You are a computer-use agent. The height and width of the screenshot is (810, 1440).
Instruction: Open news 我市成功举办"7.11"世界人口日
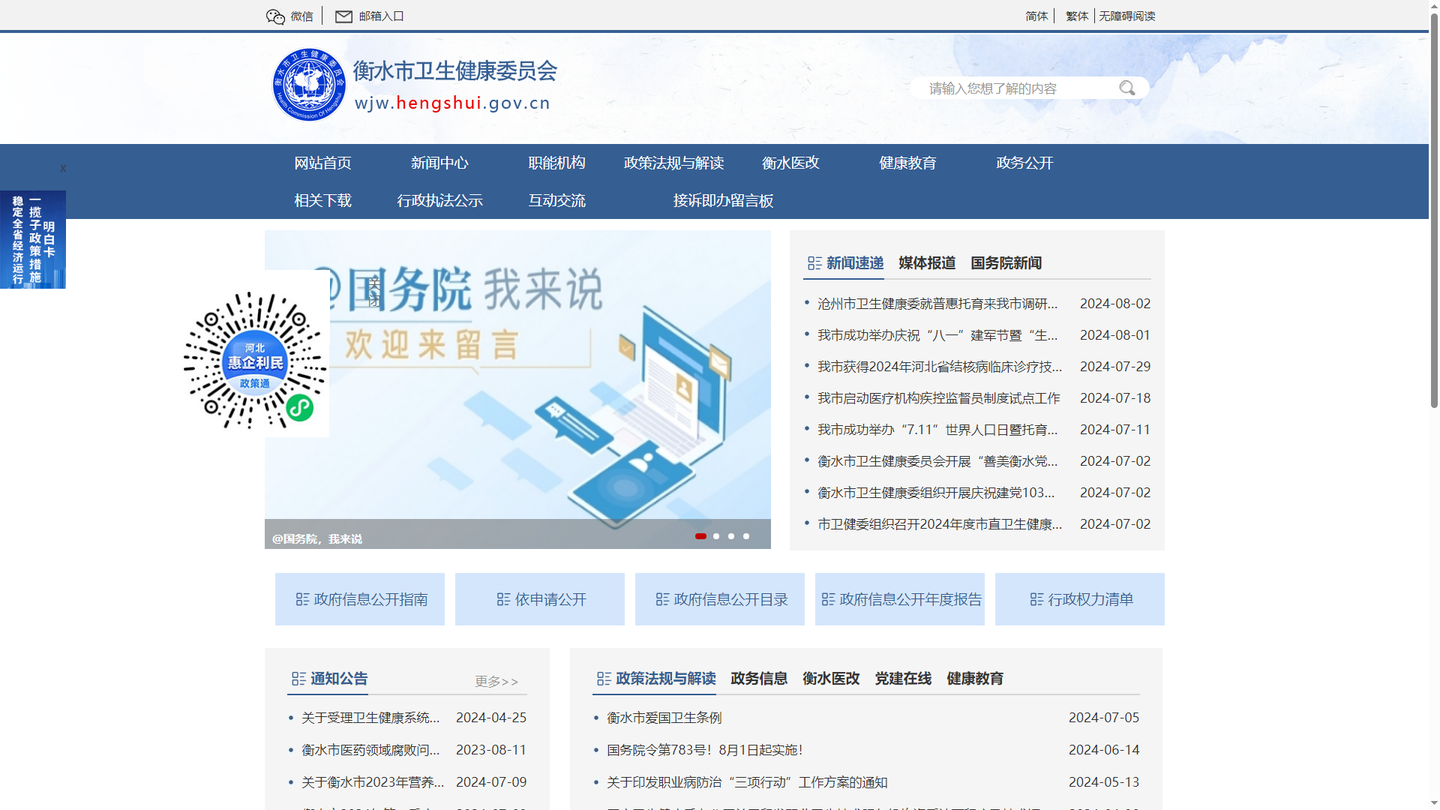point(937,429)
